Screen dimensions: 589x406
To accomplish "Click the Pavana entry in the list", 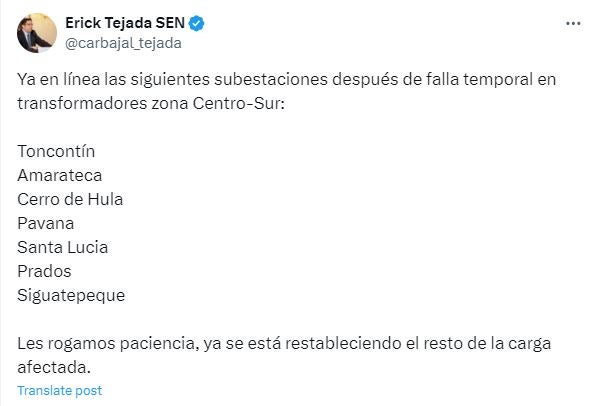I will point(46,223).
